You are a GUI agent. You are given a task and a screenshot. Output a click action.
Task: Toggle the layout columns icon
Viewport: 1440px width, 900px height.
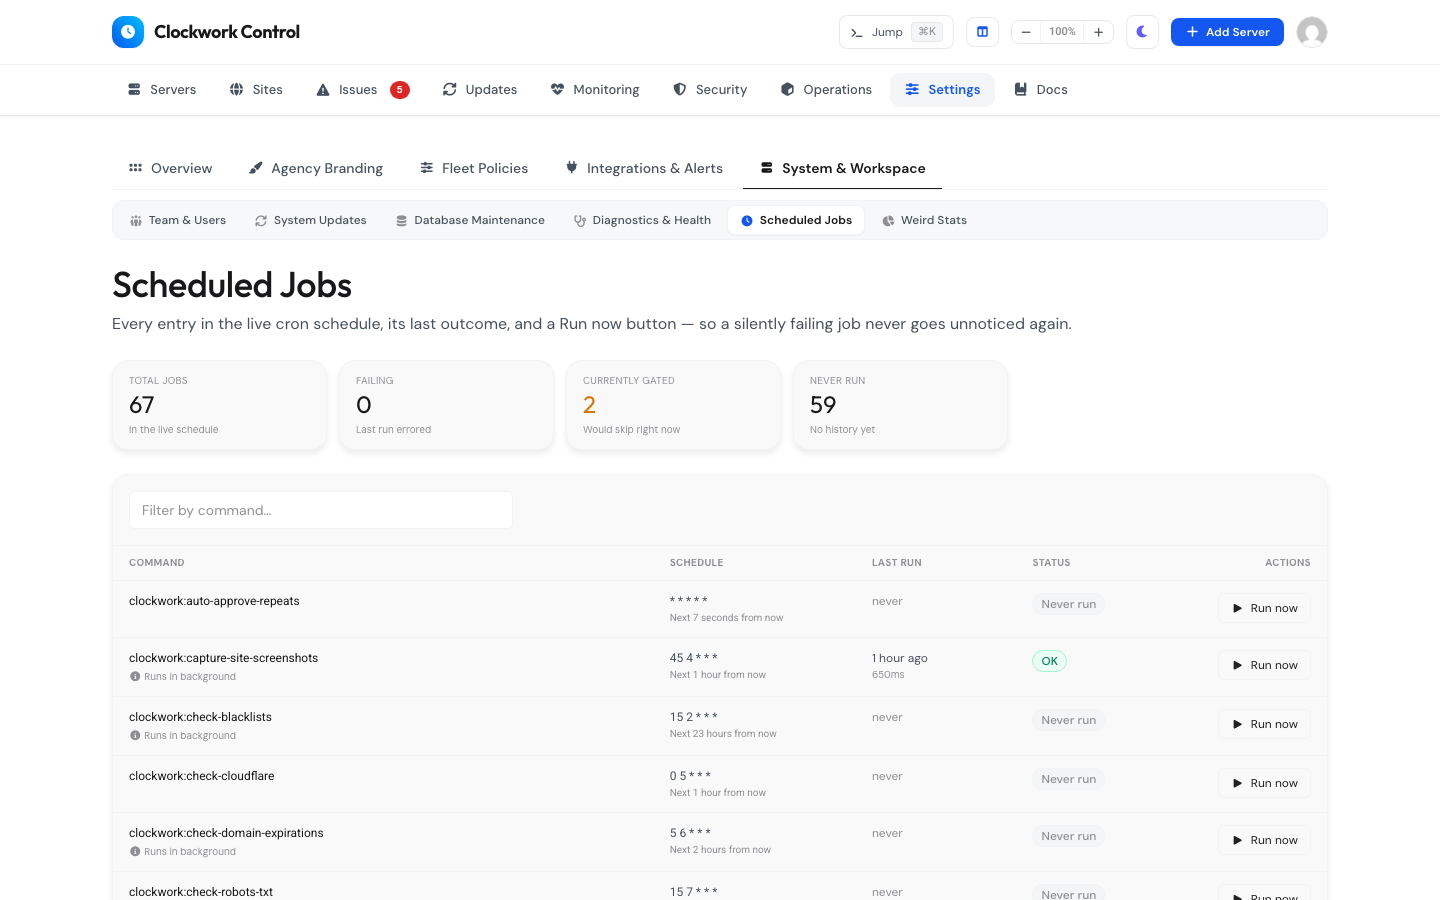tap(982, 32)
